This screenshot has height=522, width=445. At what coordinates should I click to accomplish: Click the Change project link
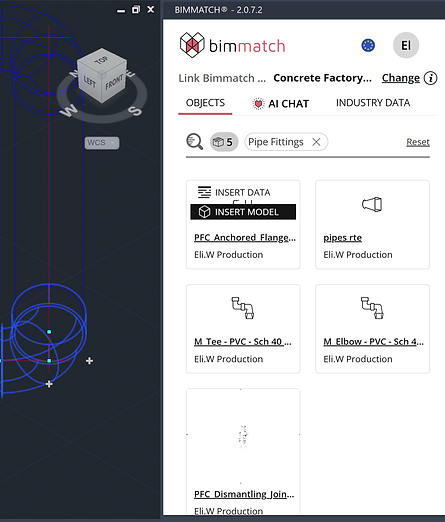pos(401,78)
